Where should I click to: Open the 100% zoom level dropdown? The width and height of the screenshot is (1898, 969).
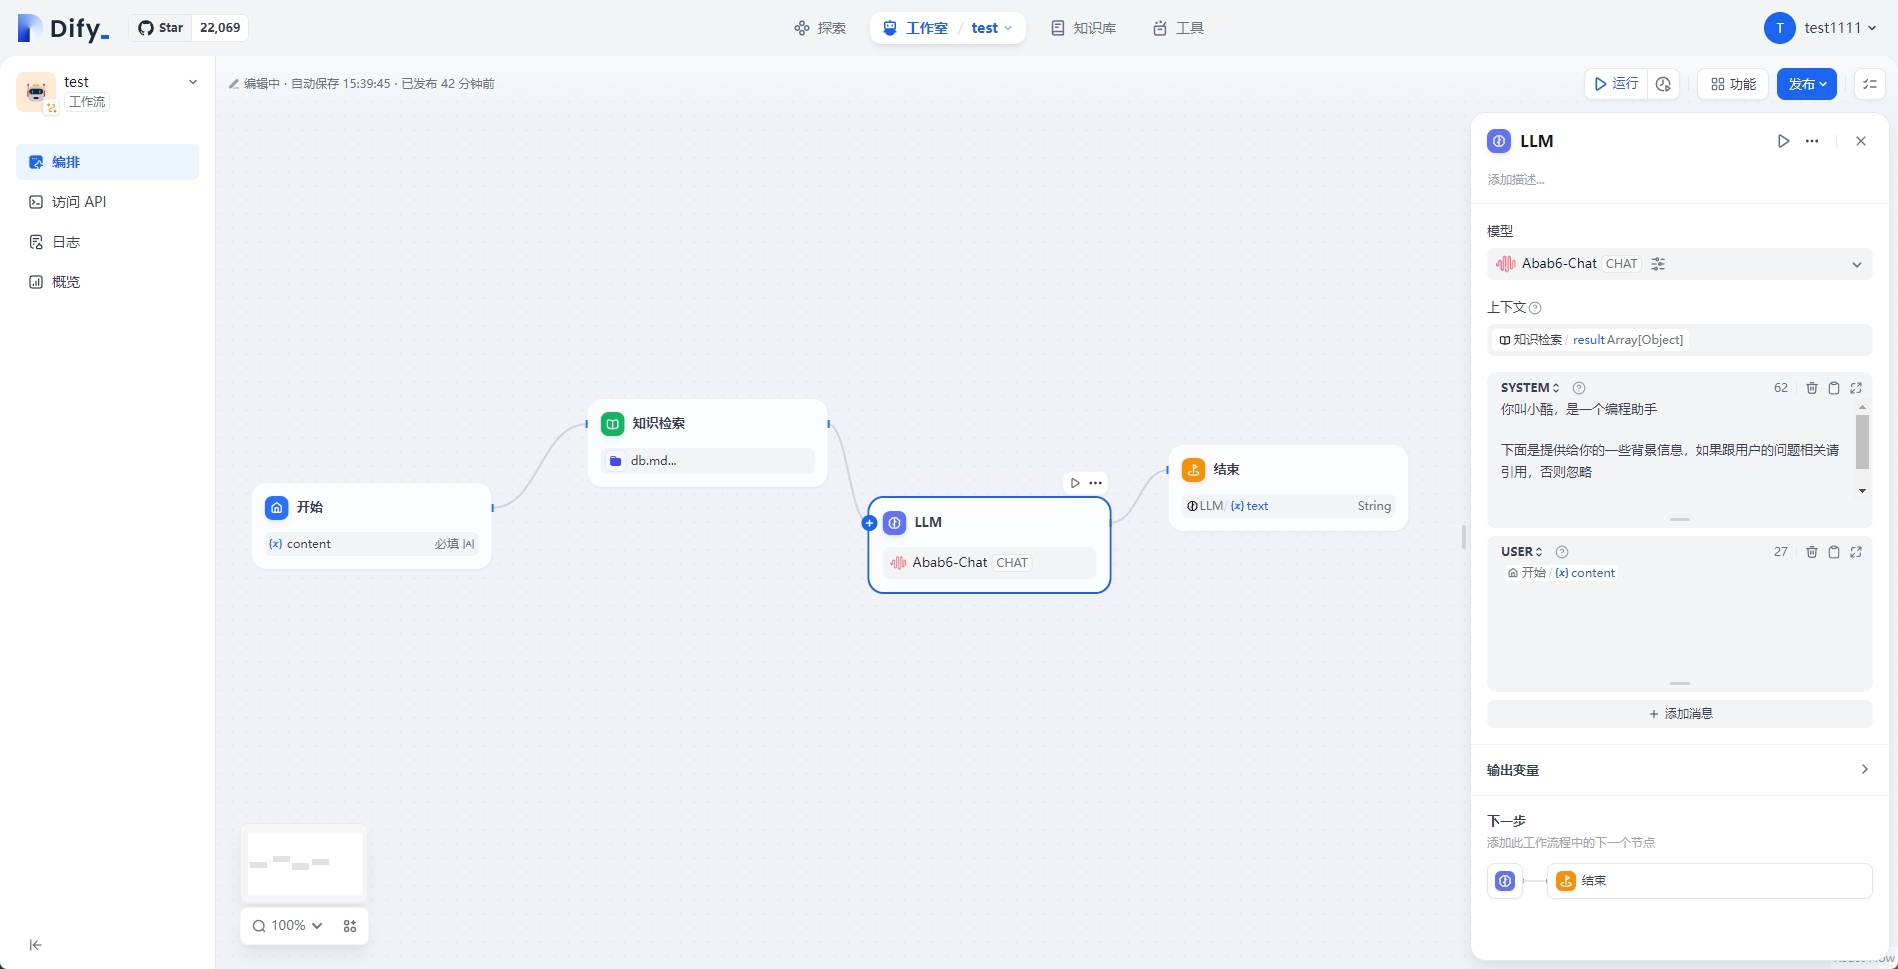click(x=288, y=926)
